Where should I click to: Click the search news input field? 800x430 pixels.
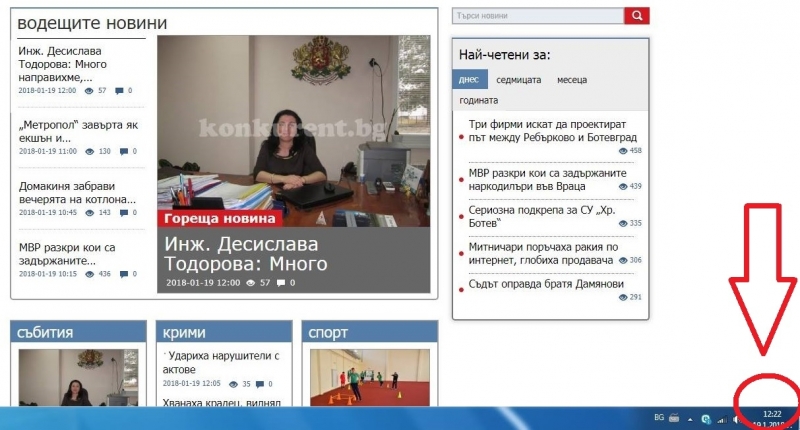pyautogui.click(x=537, y=16)
